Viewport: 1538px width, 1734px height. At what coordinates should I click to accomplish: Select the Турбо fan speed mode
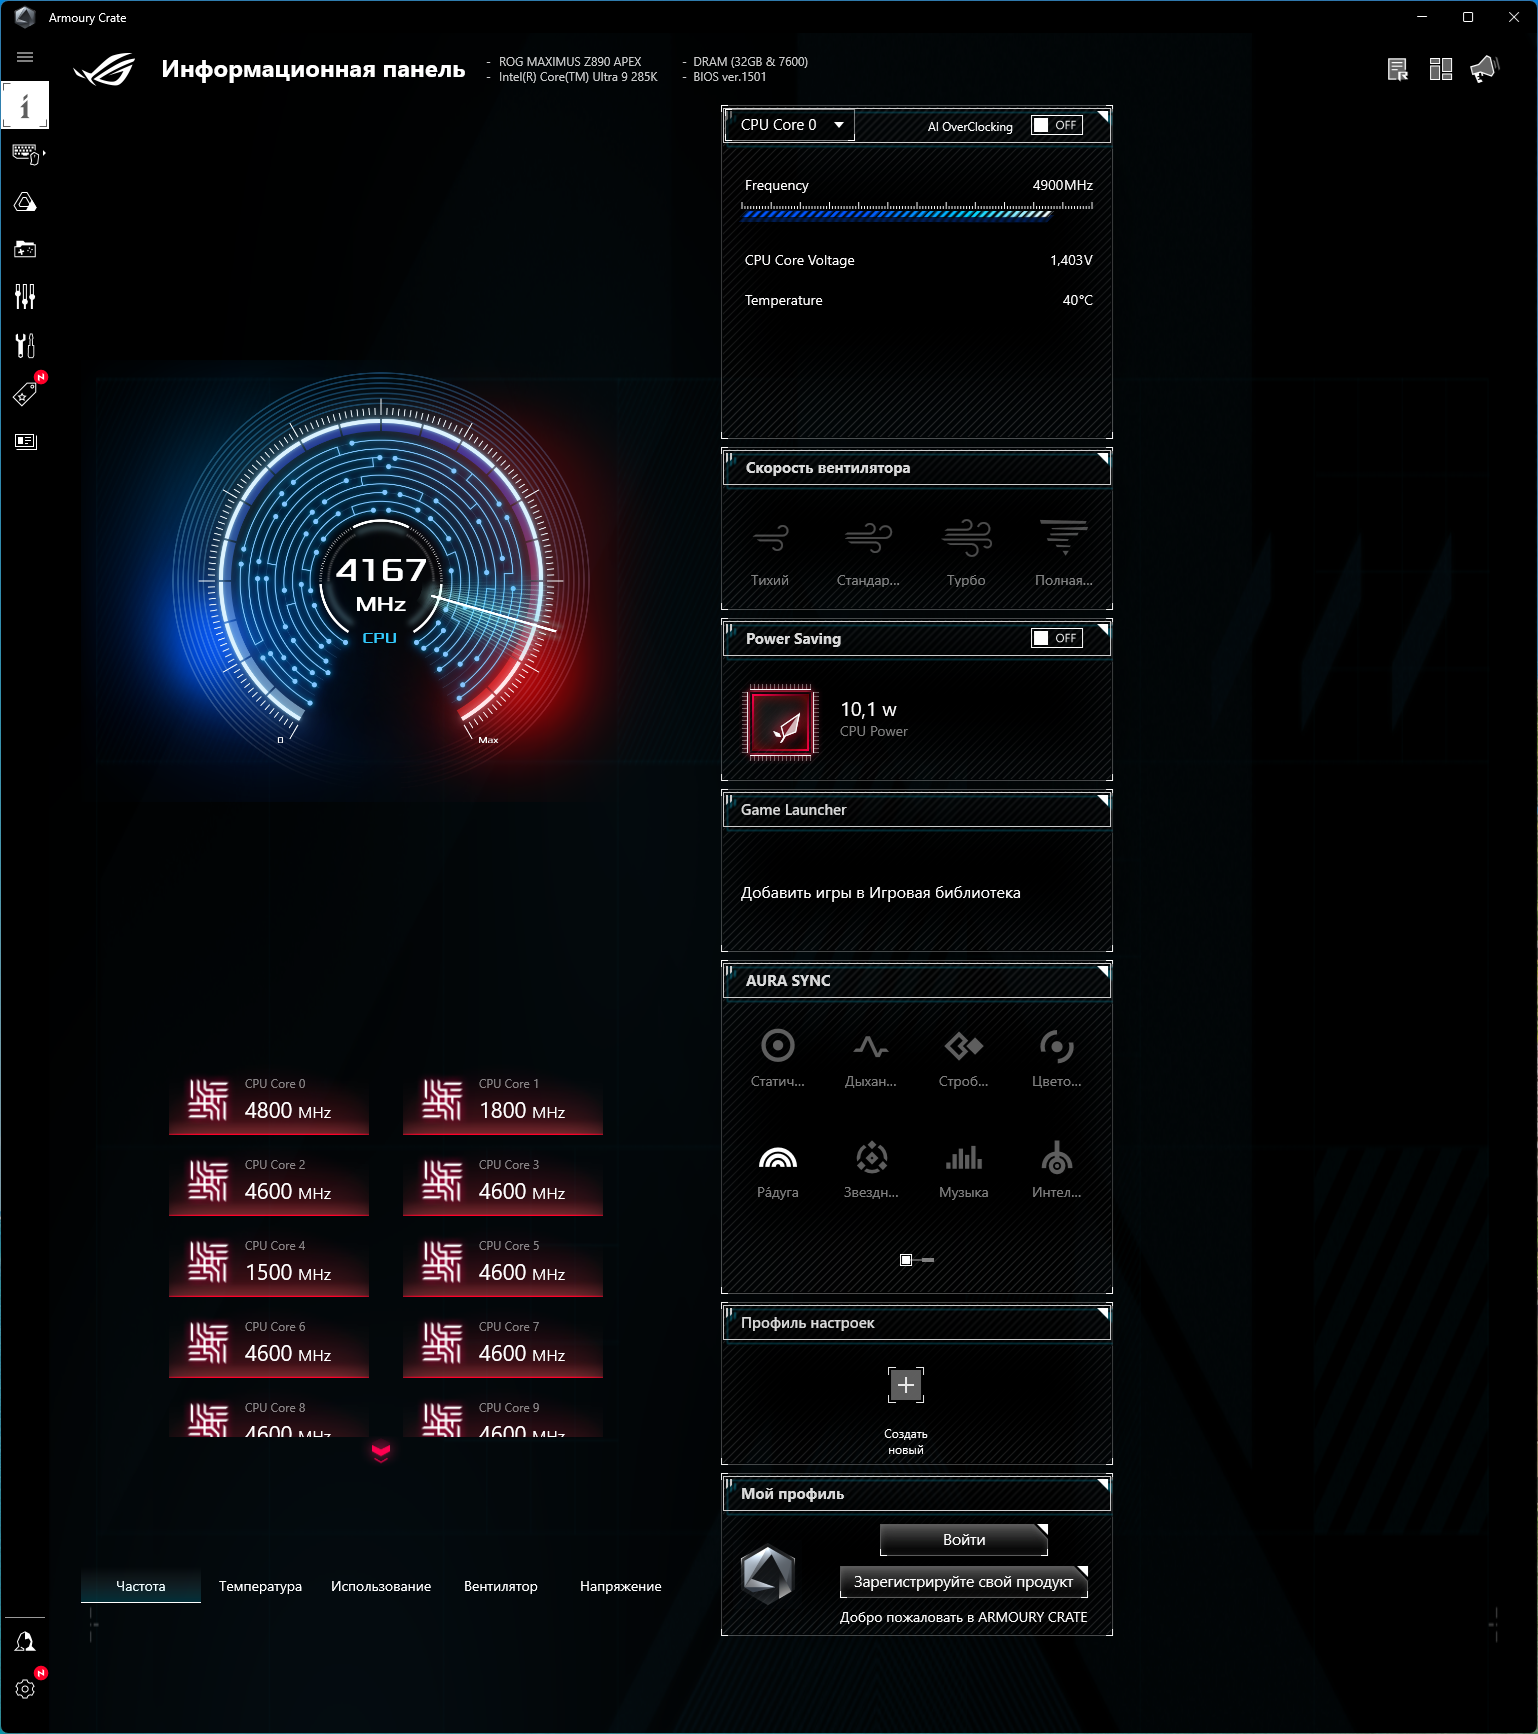966,553
